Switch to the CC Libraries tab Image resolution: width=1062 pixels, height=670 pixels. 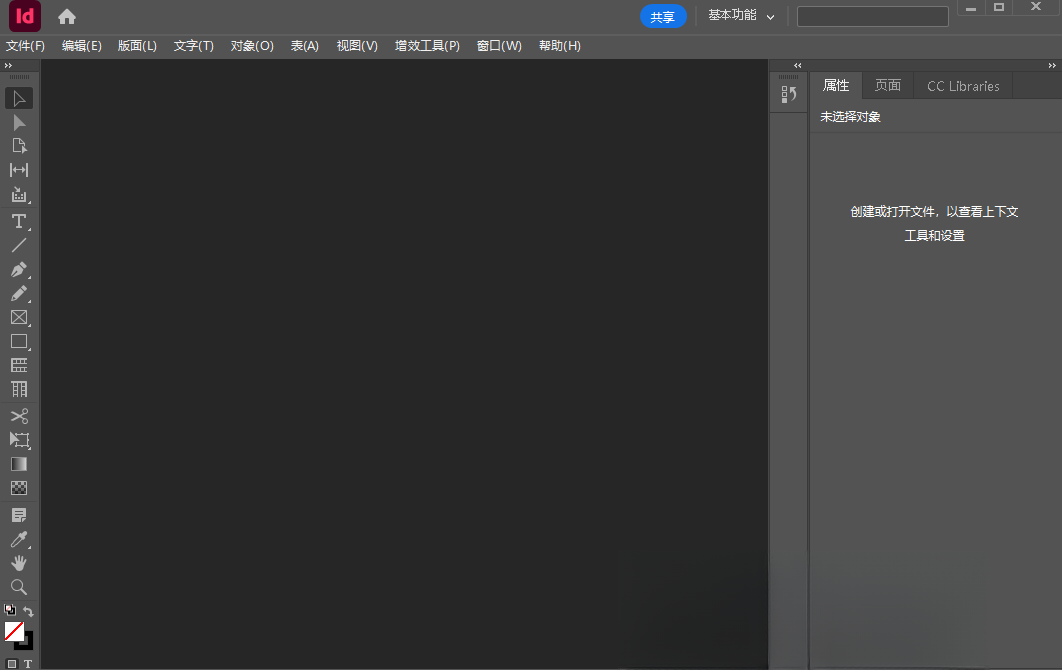point(963,86)
